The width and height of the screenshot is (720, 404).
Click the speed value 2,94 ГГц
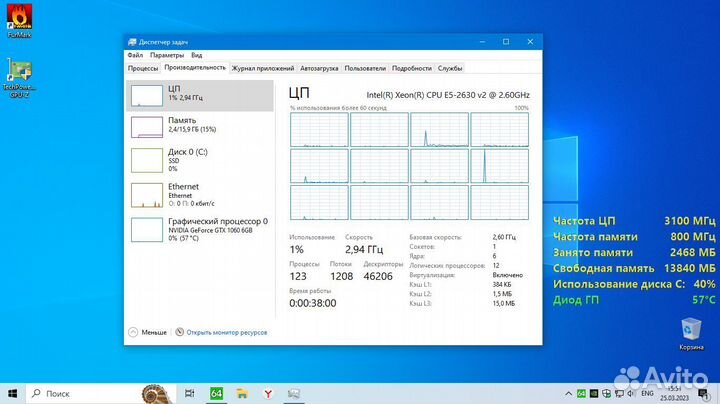click(364, 249)
